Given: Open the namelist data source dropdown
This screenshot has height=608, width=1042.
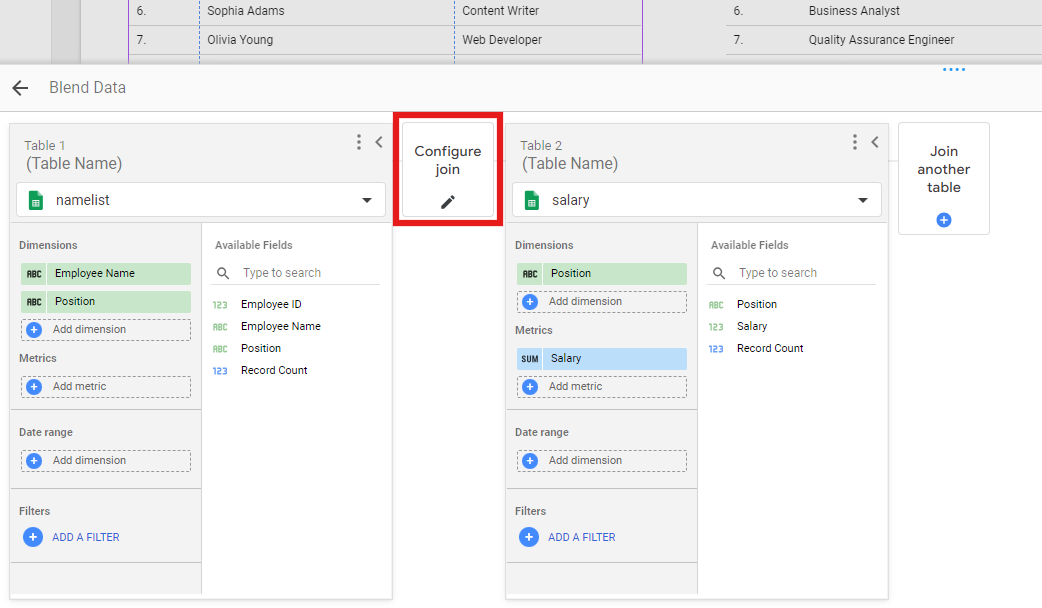Looking at the screenshot, I should [366, 200].
